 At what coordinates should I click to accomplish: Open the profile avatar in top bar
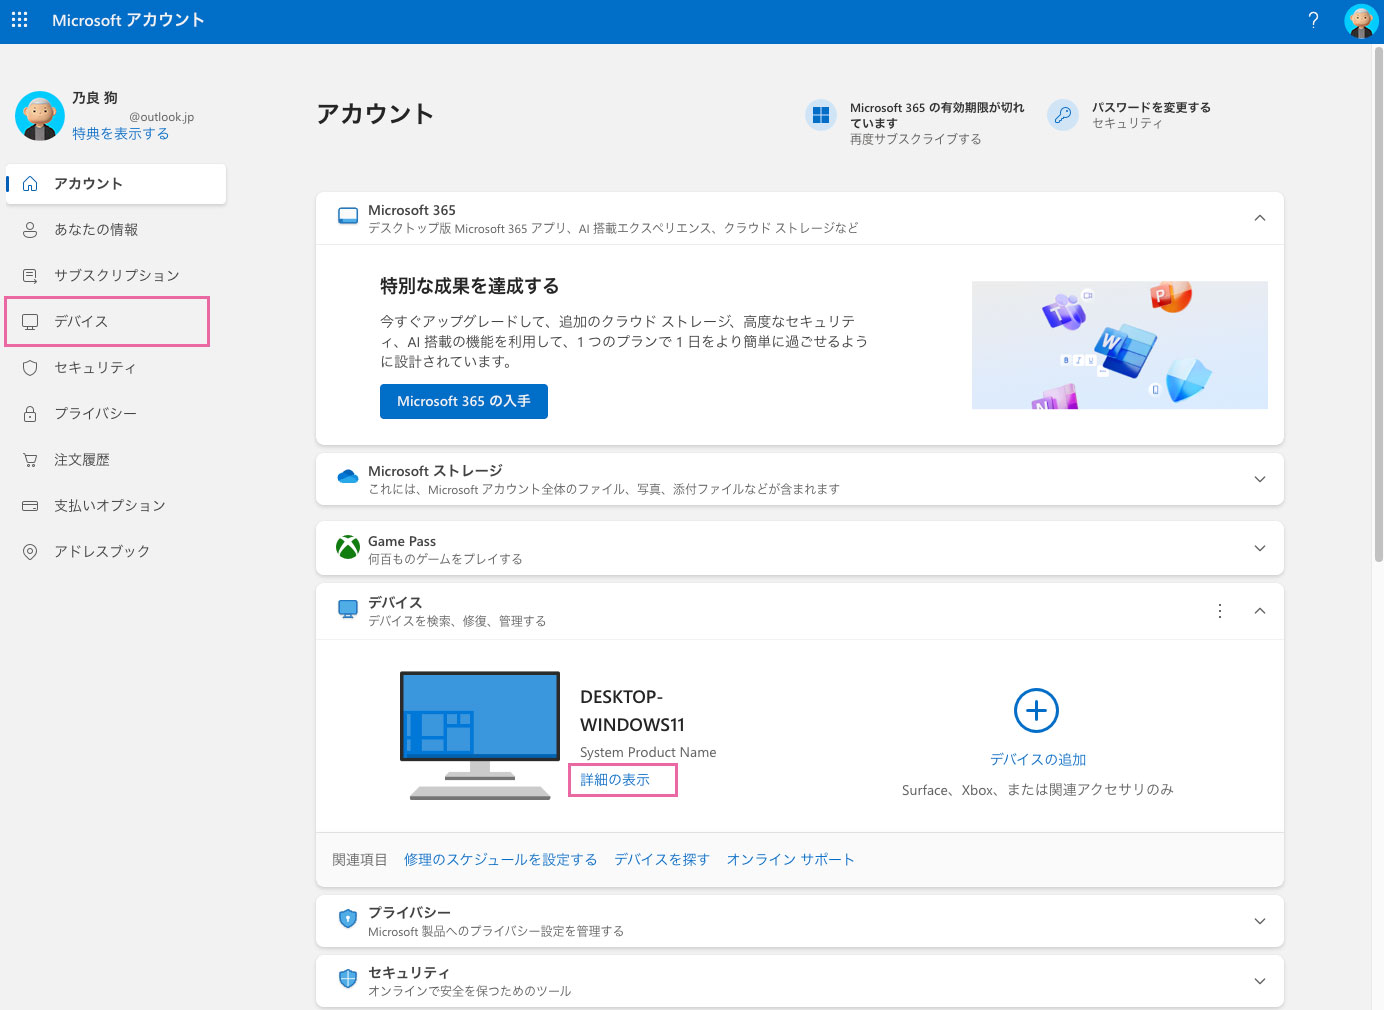pyautogui.click(x=1360, y=21)
